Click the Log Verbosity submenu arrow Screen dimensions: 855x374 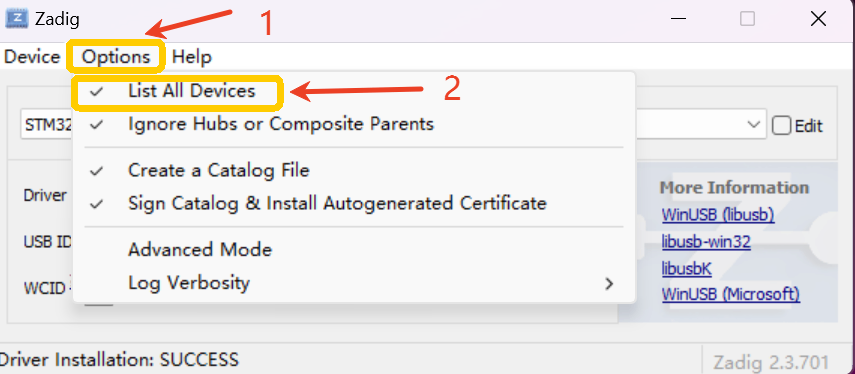click(609, 283)
